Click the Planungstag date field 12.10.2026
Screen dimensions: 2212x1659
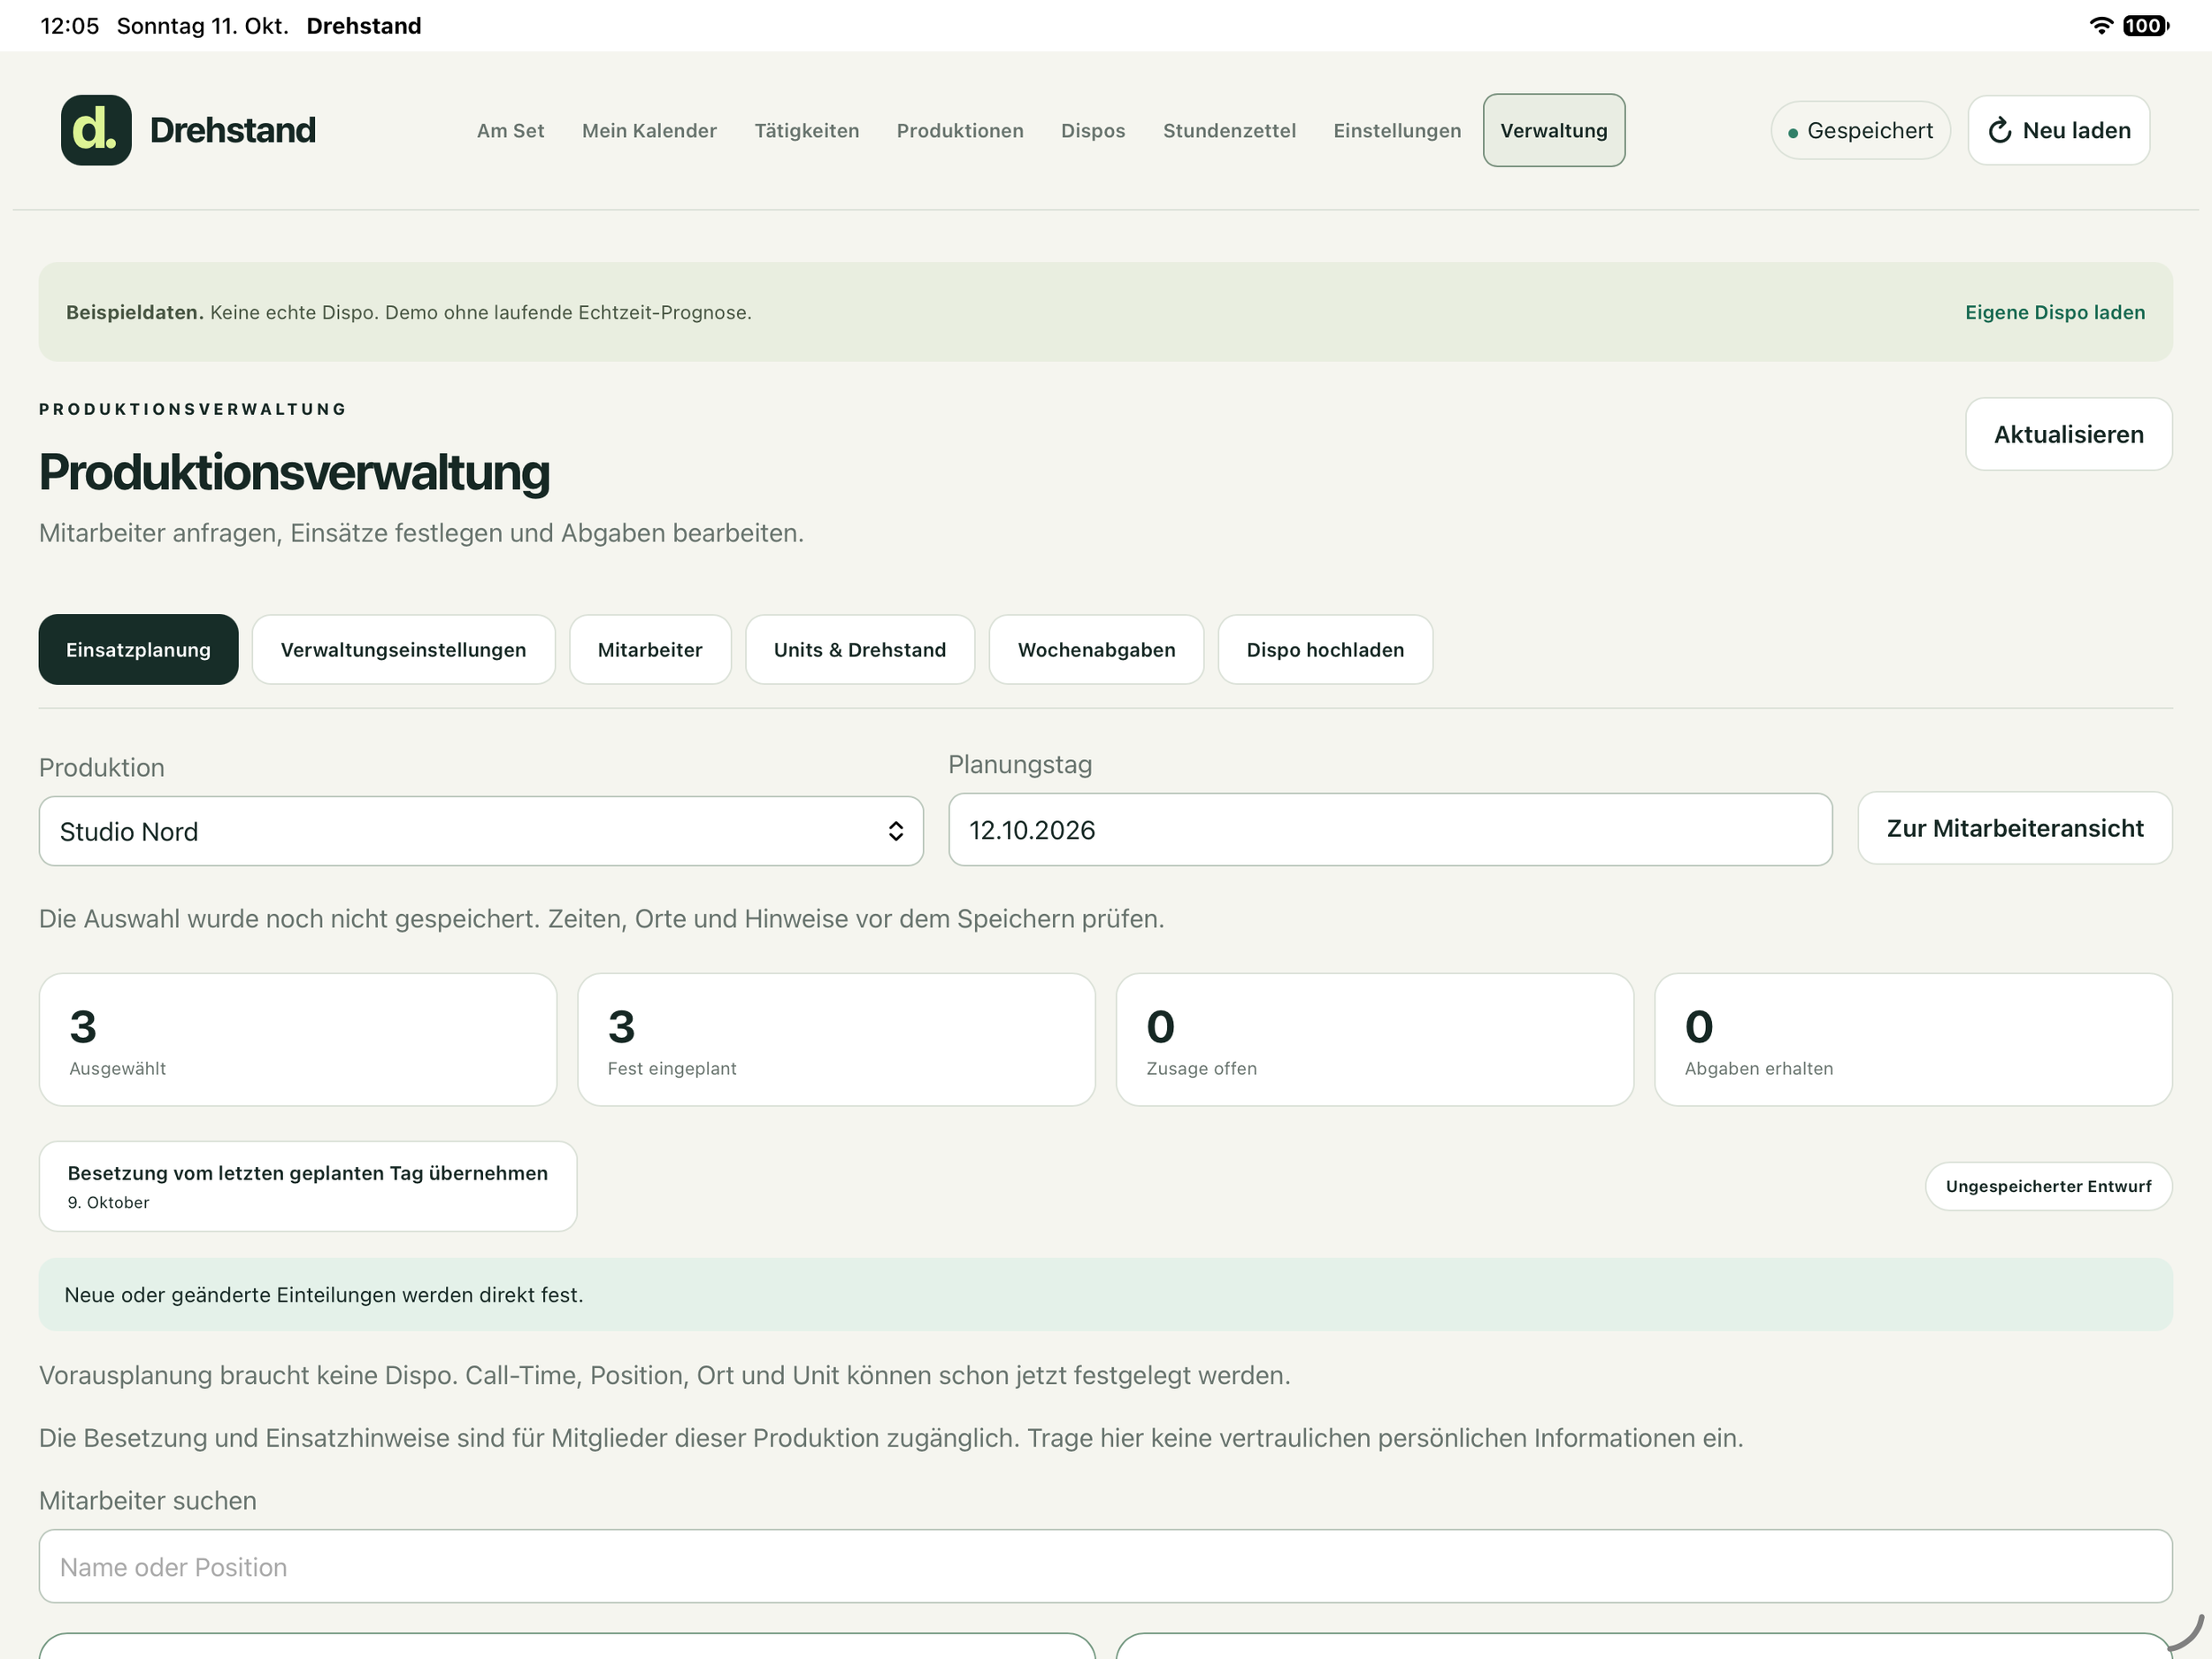pos(1390,829)
